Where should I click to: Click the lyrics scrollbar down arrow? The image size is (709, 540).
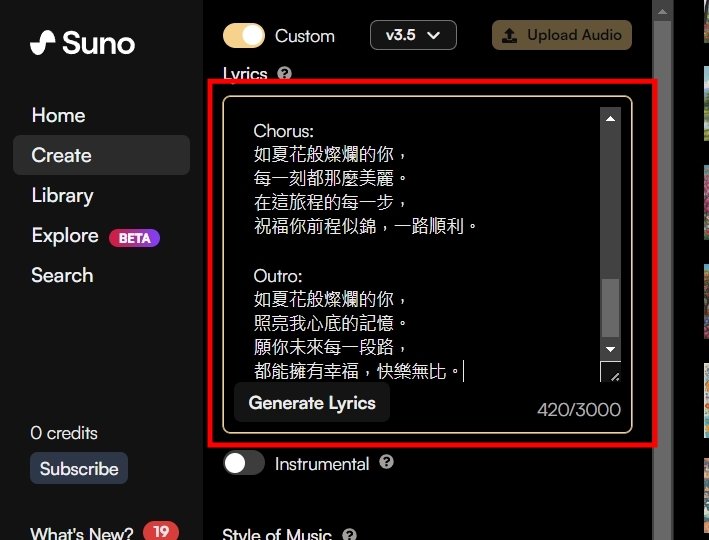point(610,349)
